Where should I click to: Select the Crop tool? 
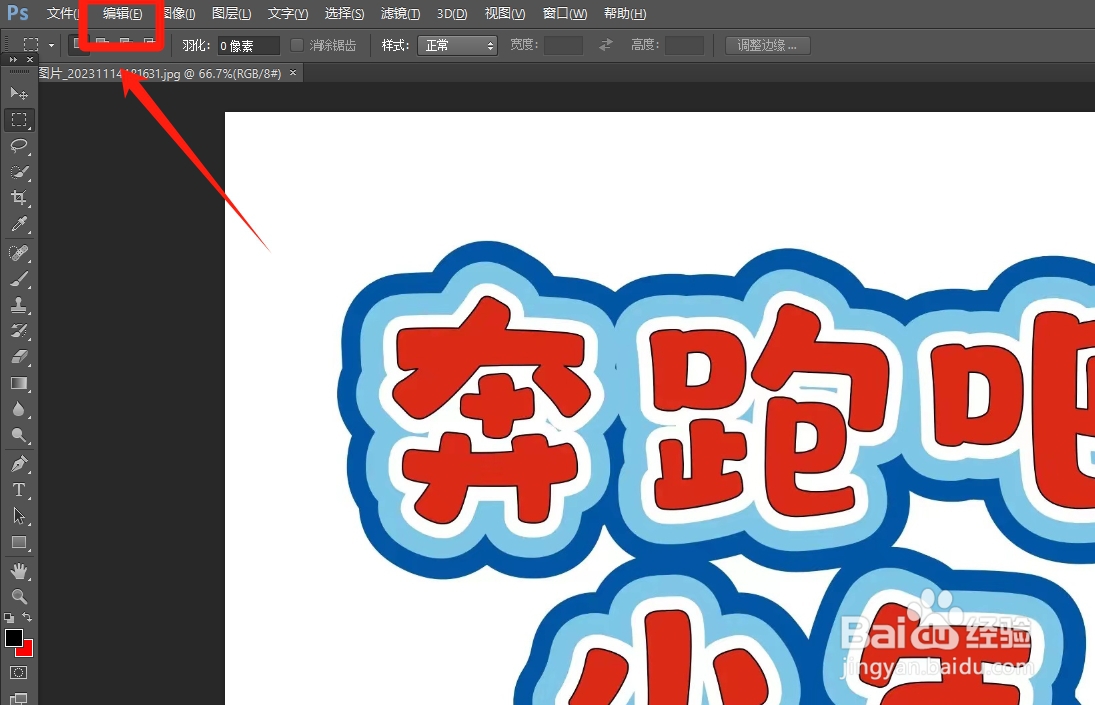[x=19, y=198]
